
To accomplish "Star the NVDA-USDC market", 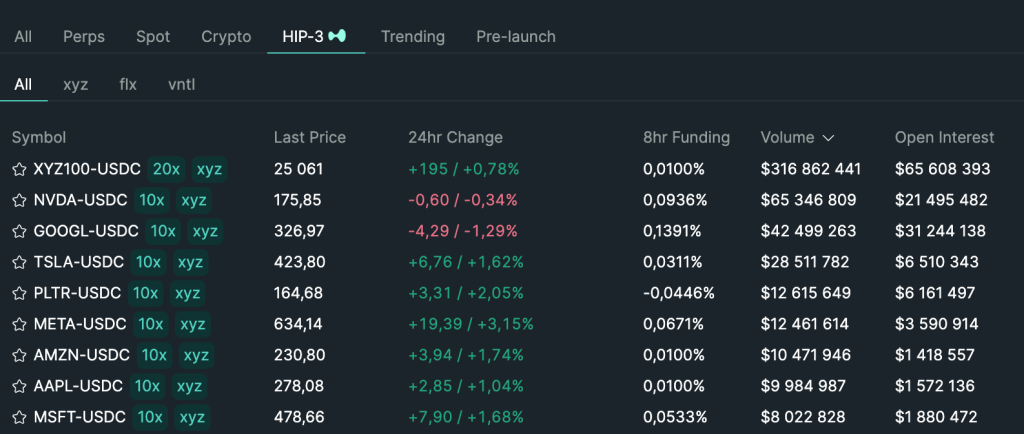I will tap(19, 201).
